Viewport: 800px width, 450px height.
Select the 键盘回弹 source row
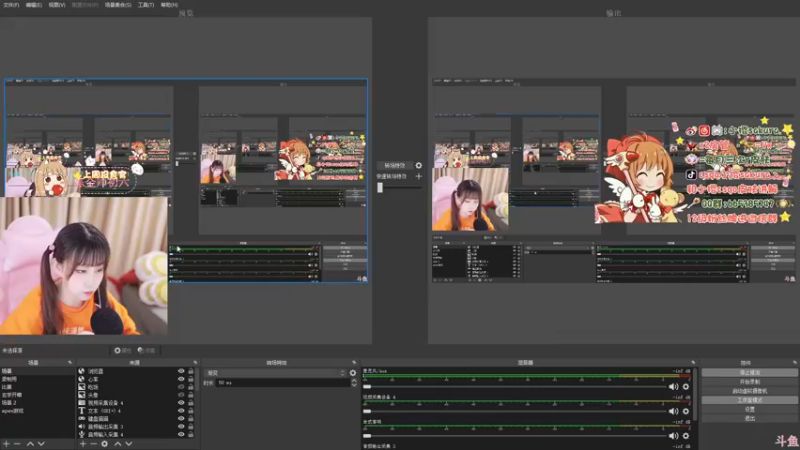click(x=136, y=418)
